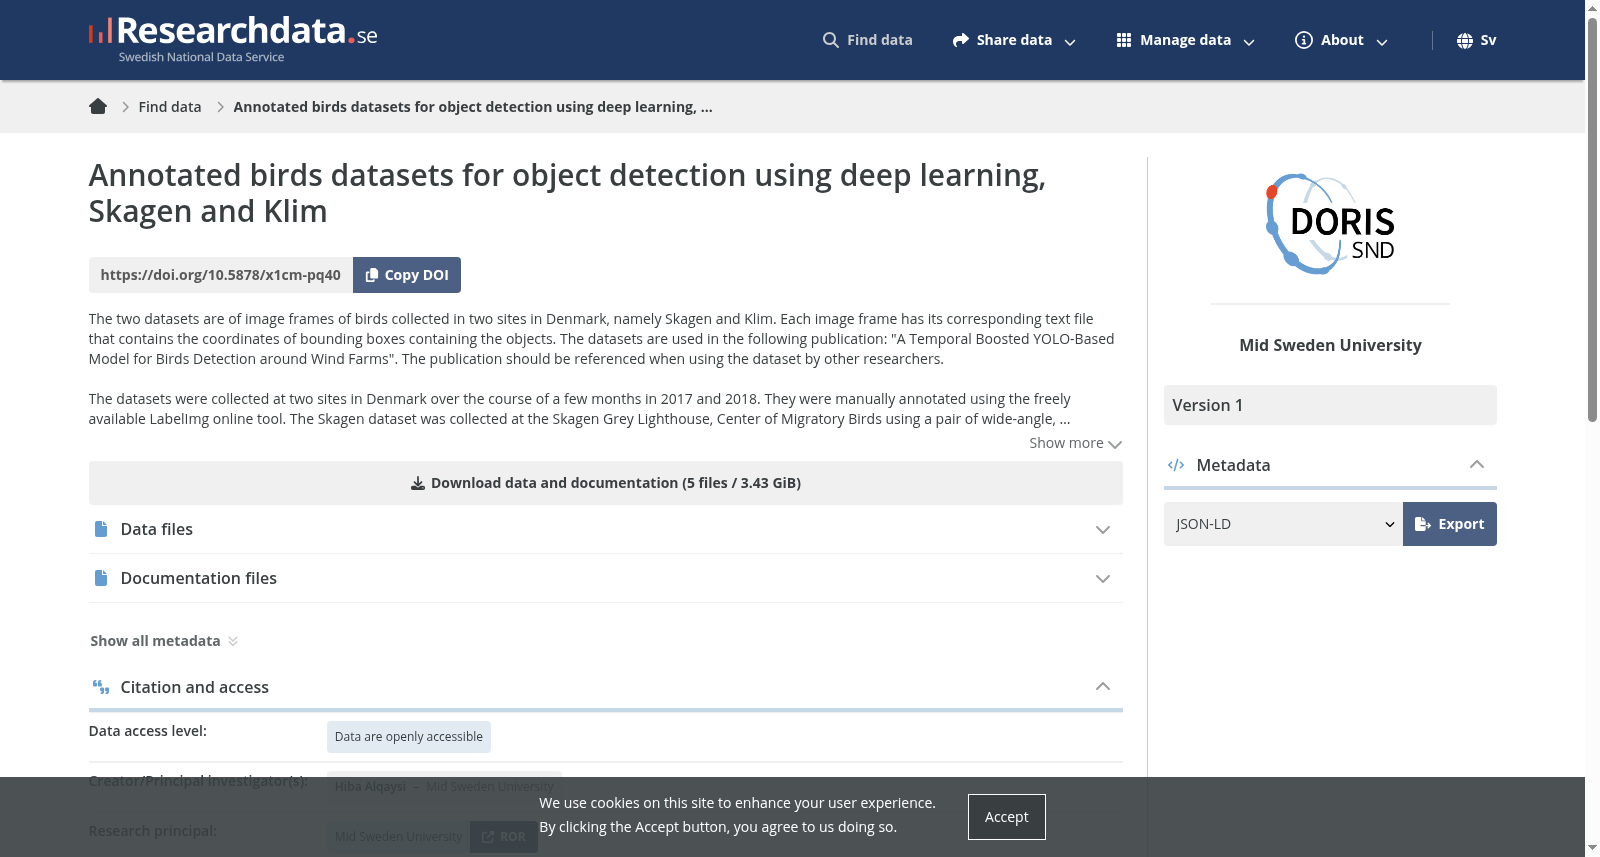Open the Manage data menu
This screenshot has width=1600, height=857.
coord(1185,40)
